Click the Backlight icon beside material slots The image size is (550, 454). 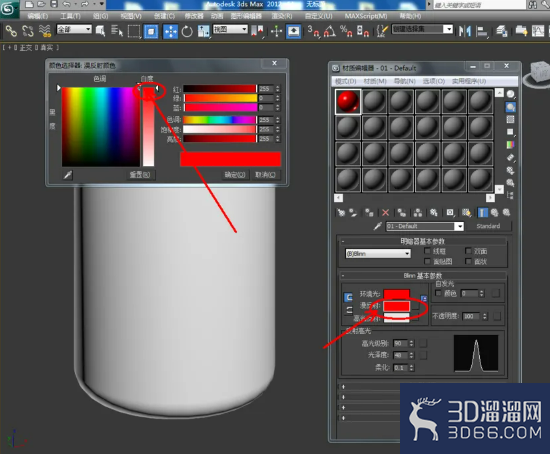tap(511, 107)
